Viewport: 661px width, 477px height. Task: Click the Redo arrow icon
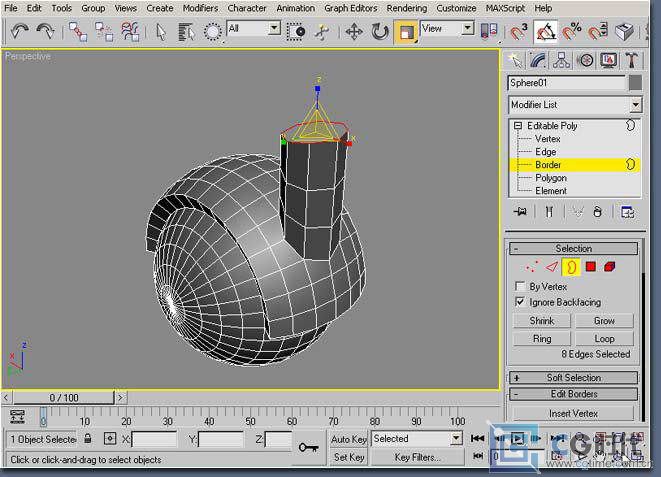46,31
